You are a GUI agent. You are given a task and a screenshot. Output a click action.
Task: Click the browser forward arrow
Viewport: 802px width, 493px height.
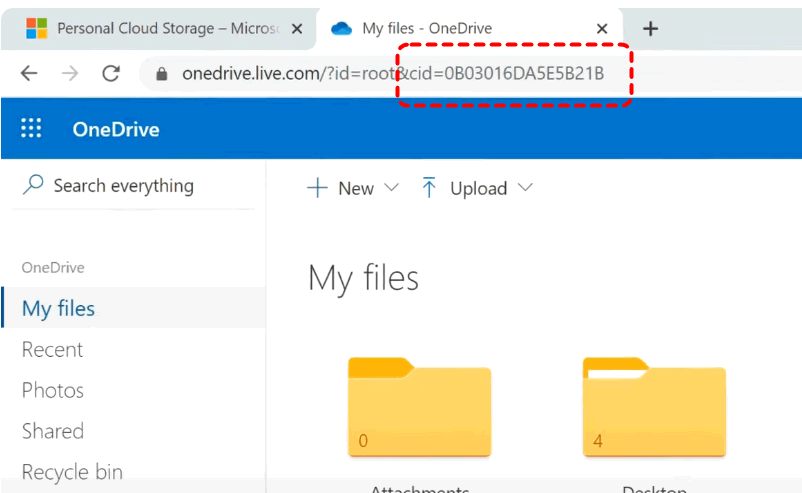coord(70,74)
